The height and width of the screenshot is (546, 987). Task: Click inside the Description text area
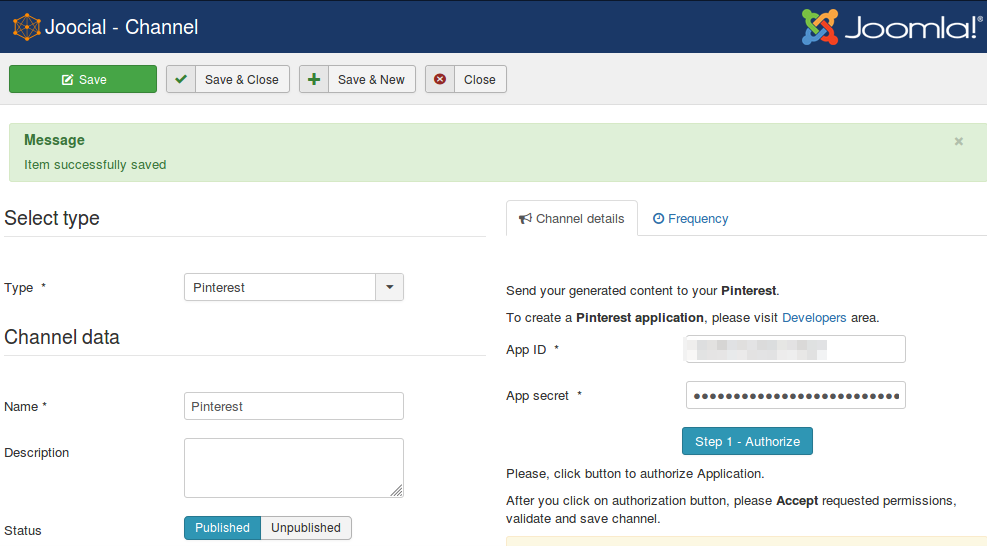293,468
